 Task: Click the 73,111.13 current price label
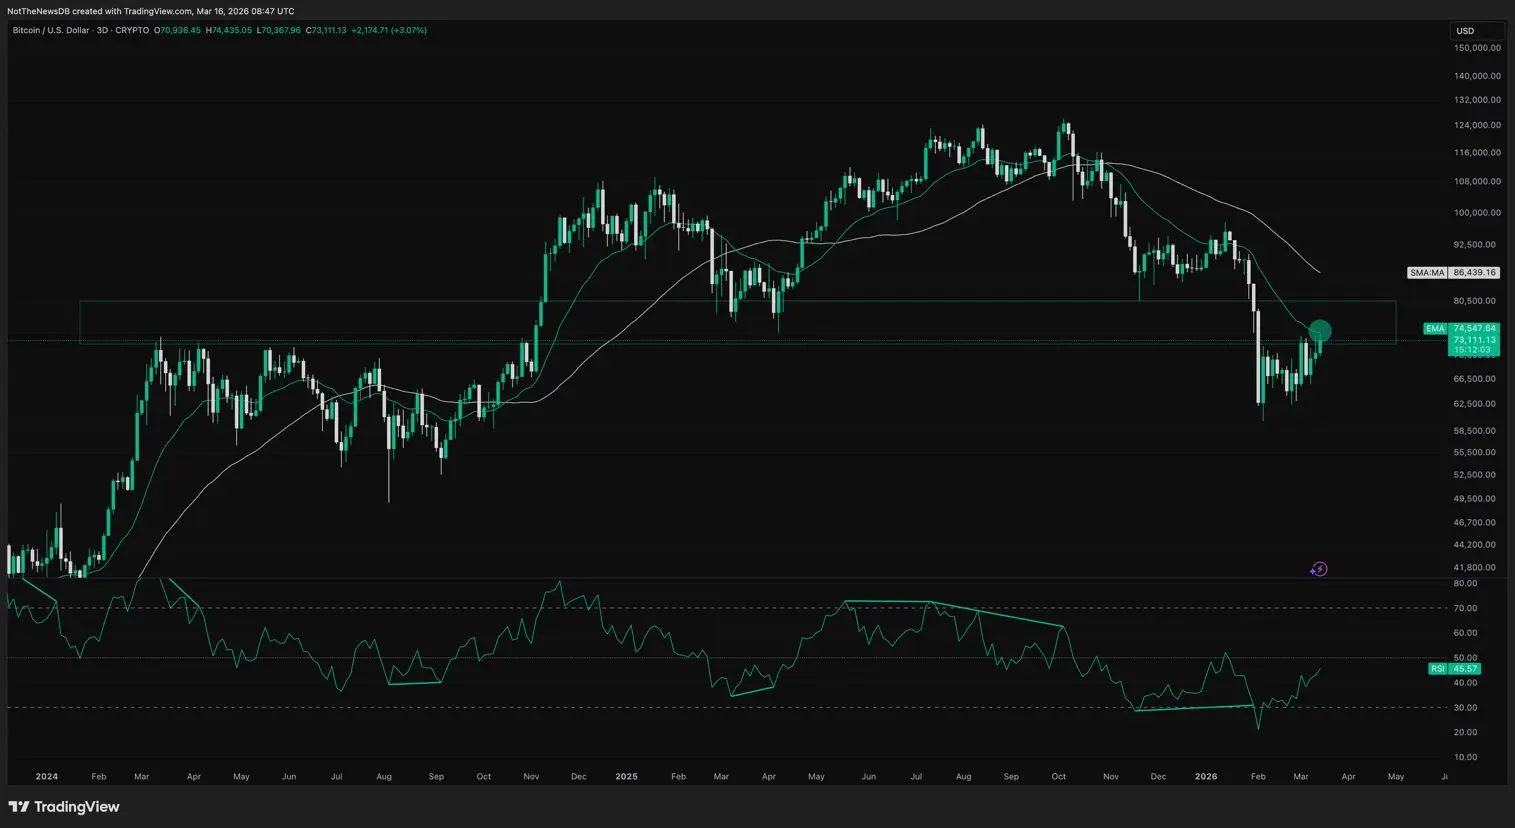(1474, 340)
